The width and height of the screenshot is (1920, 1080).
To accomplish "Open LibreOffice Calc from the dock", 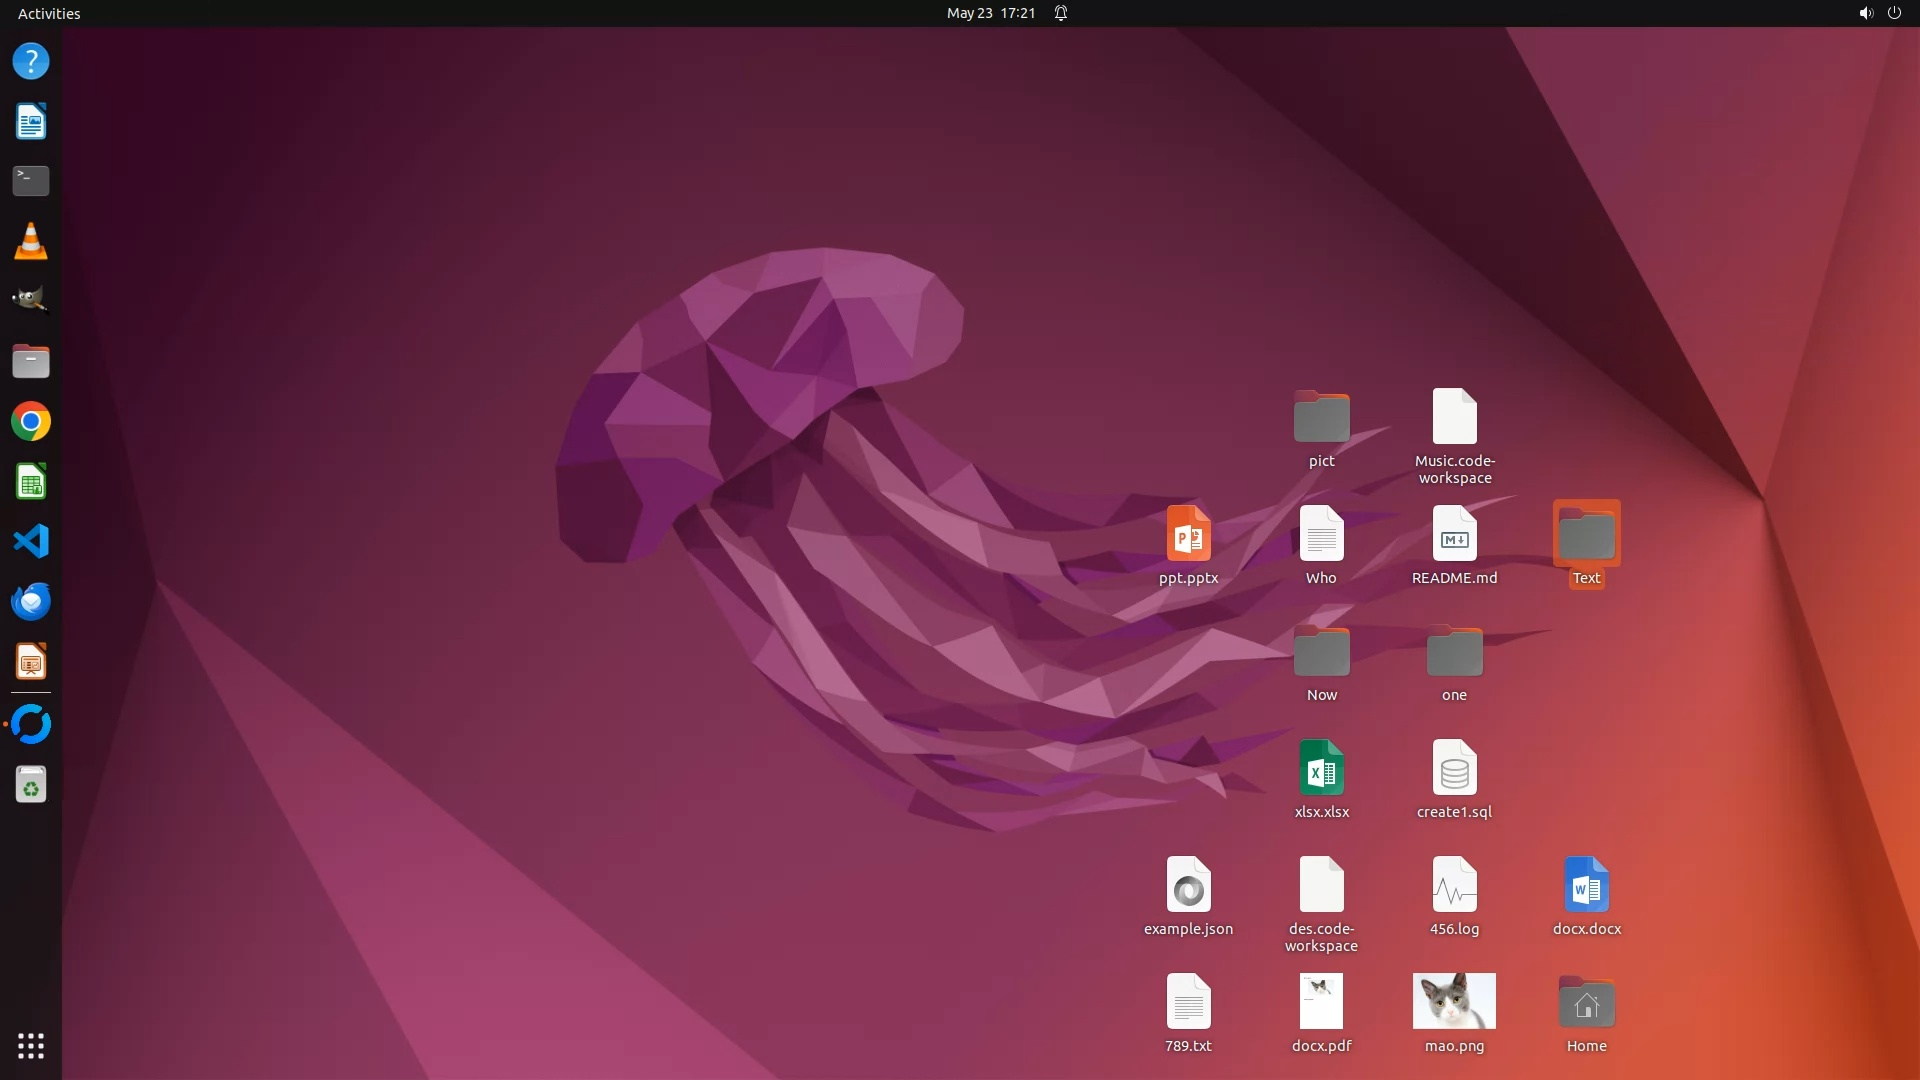I will pos(30,481).
